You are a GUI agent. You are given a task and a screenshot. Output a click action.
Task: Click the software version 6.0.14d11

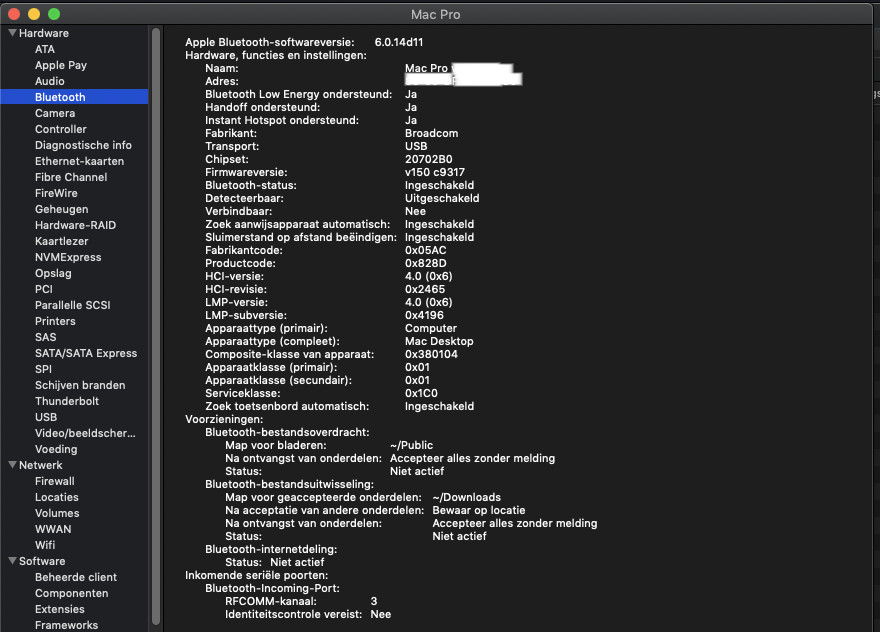coord(399,42)
